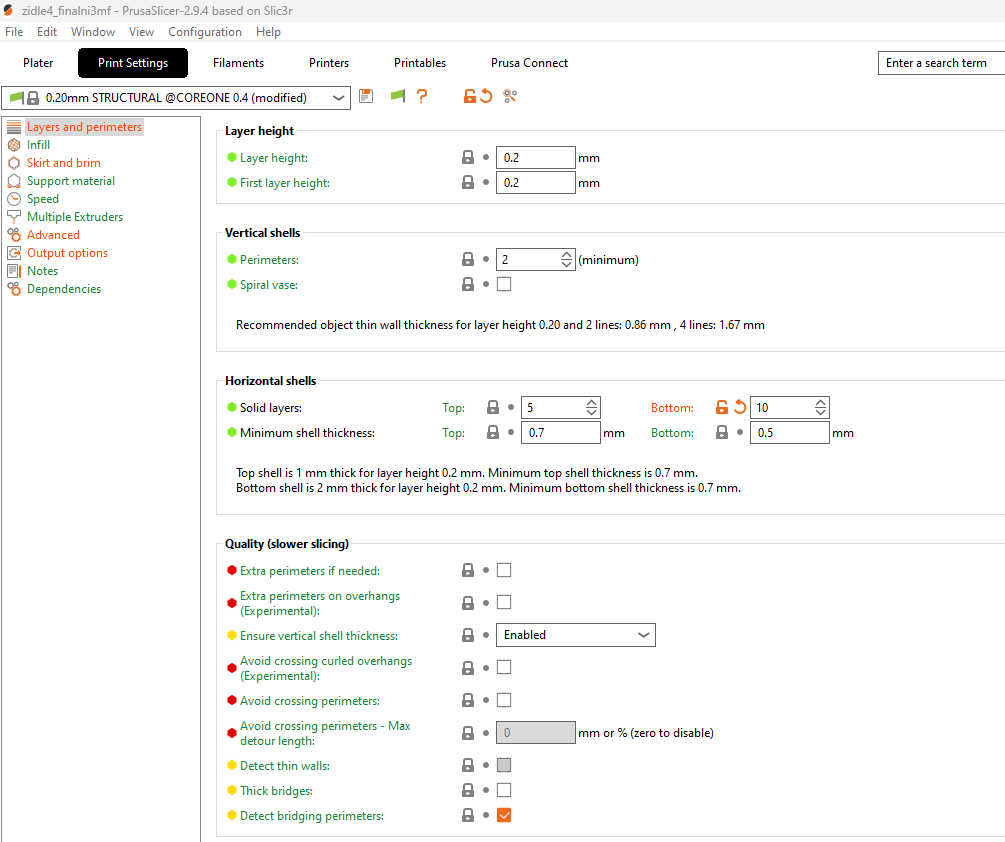Enable Avoid crossing perimeters checkbox

click(504, 700)
